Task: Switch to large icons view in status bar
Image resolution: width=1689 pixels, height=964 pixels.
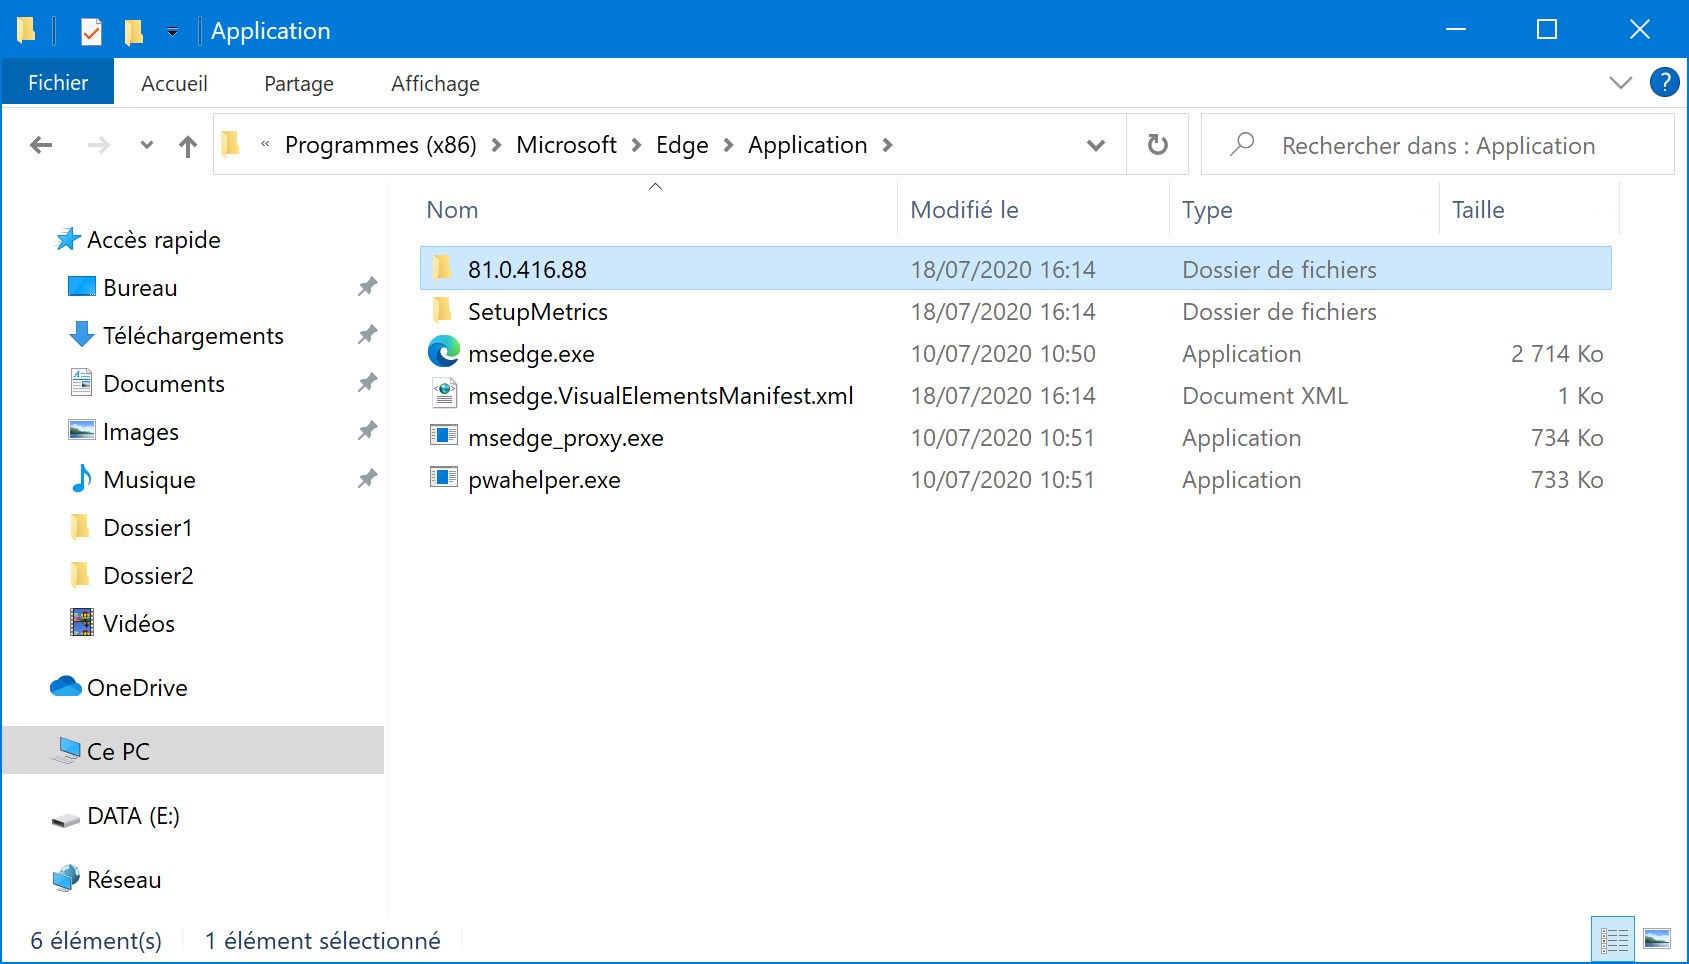Action: (x=1657, y=939)
